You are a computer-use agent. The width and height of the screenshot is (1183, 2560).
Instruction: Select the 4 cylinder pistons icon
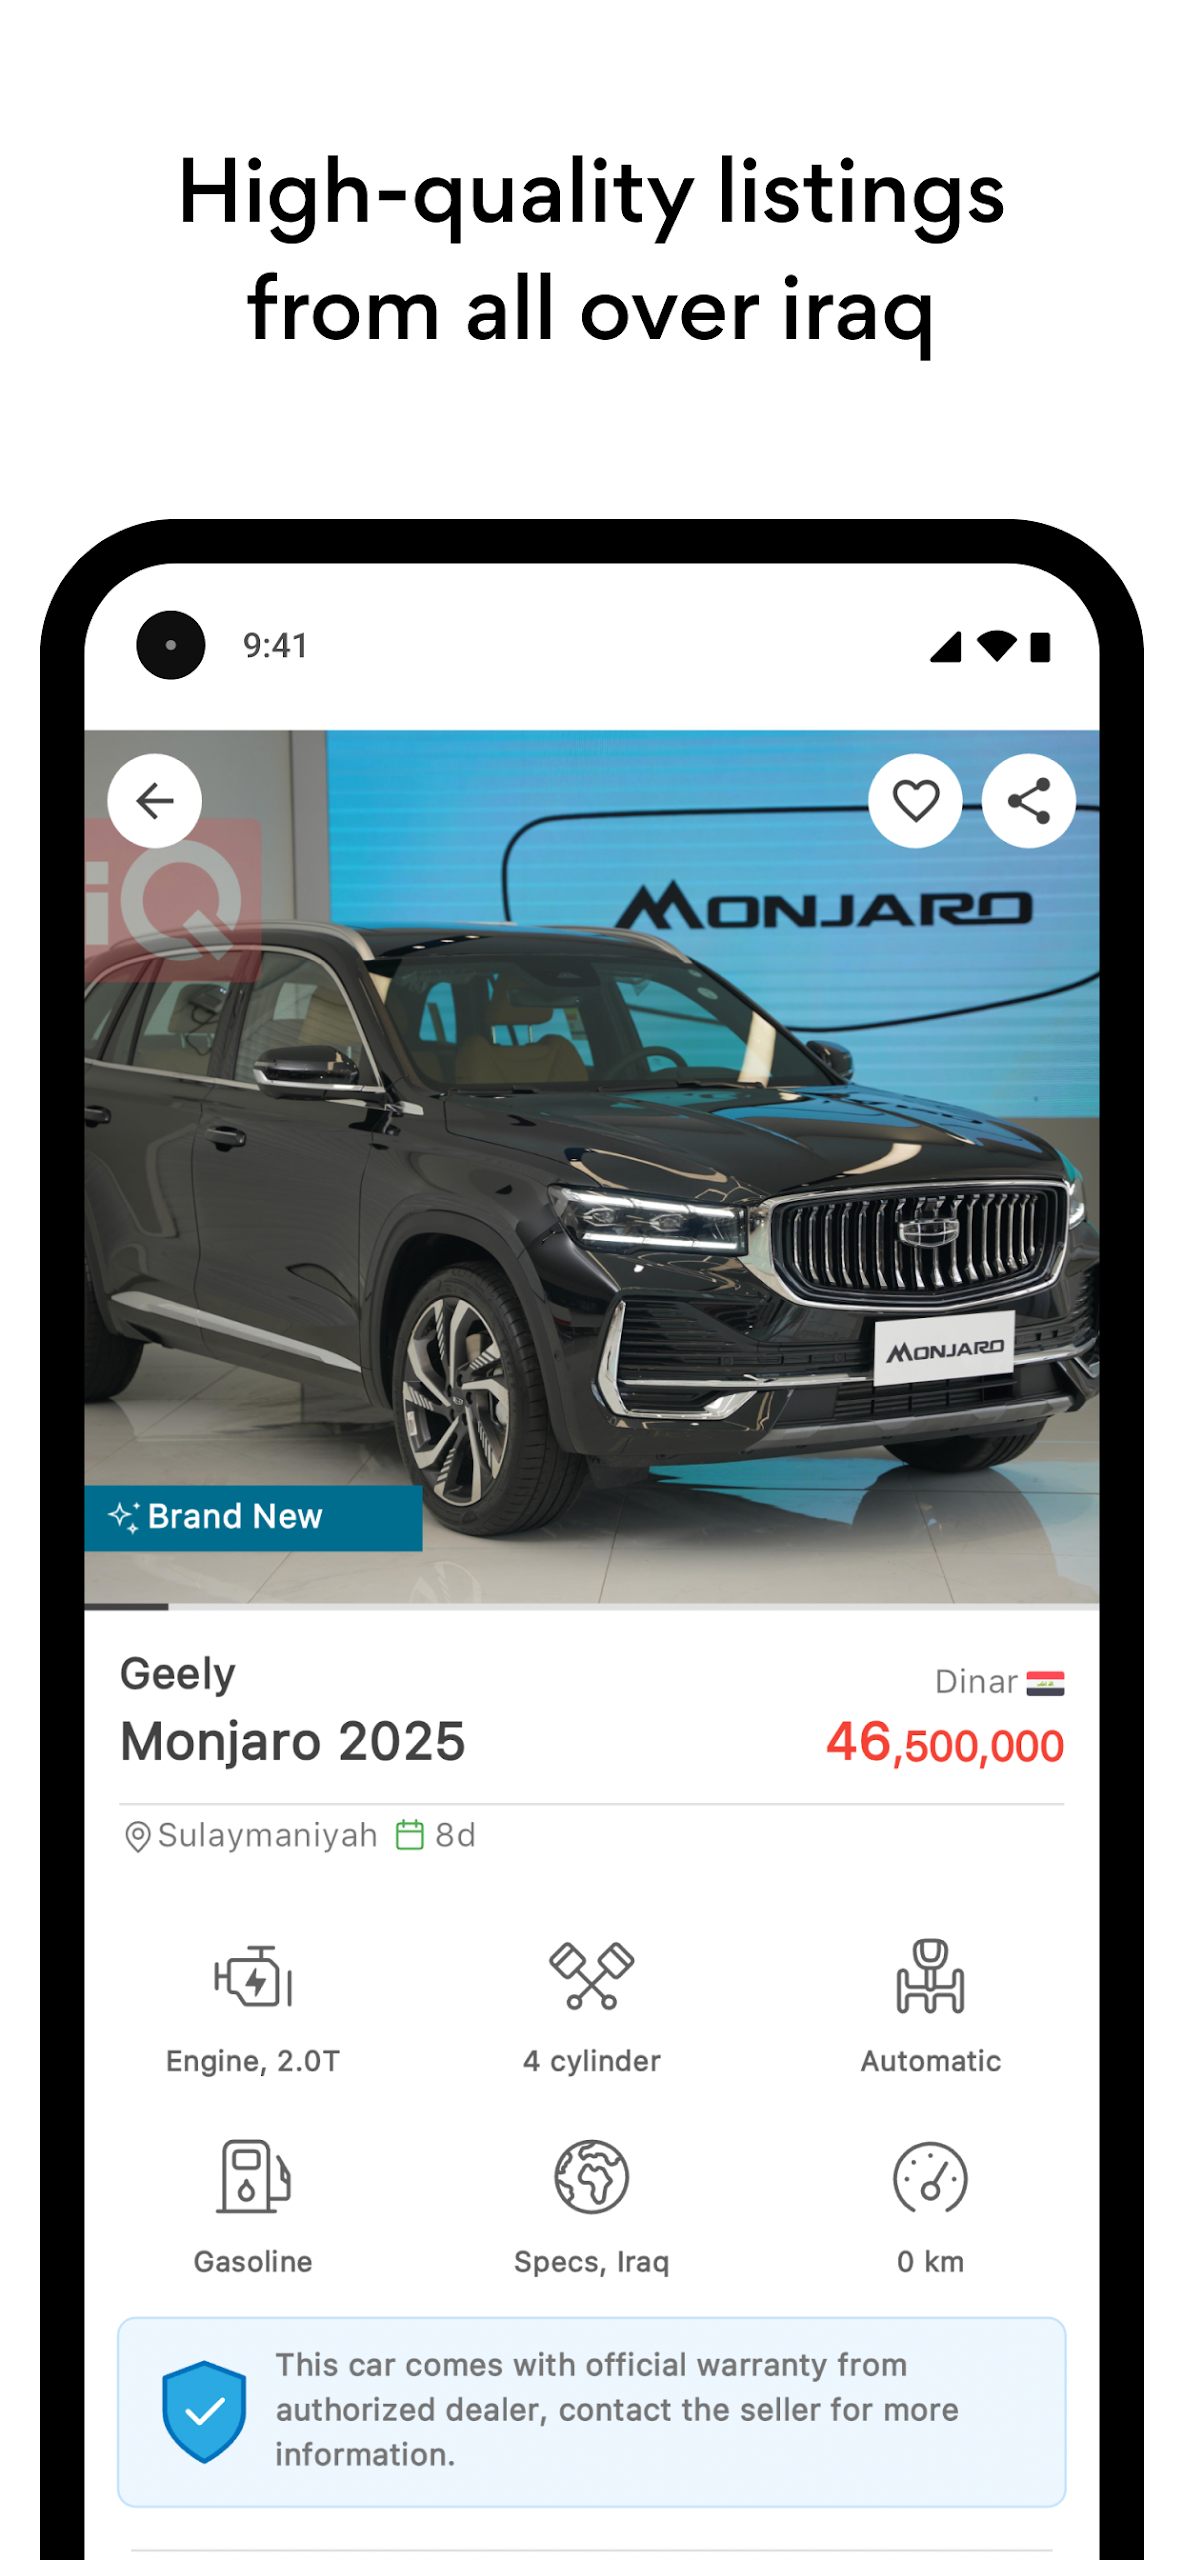[591, 1976]
